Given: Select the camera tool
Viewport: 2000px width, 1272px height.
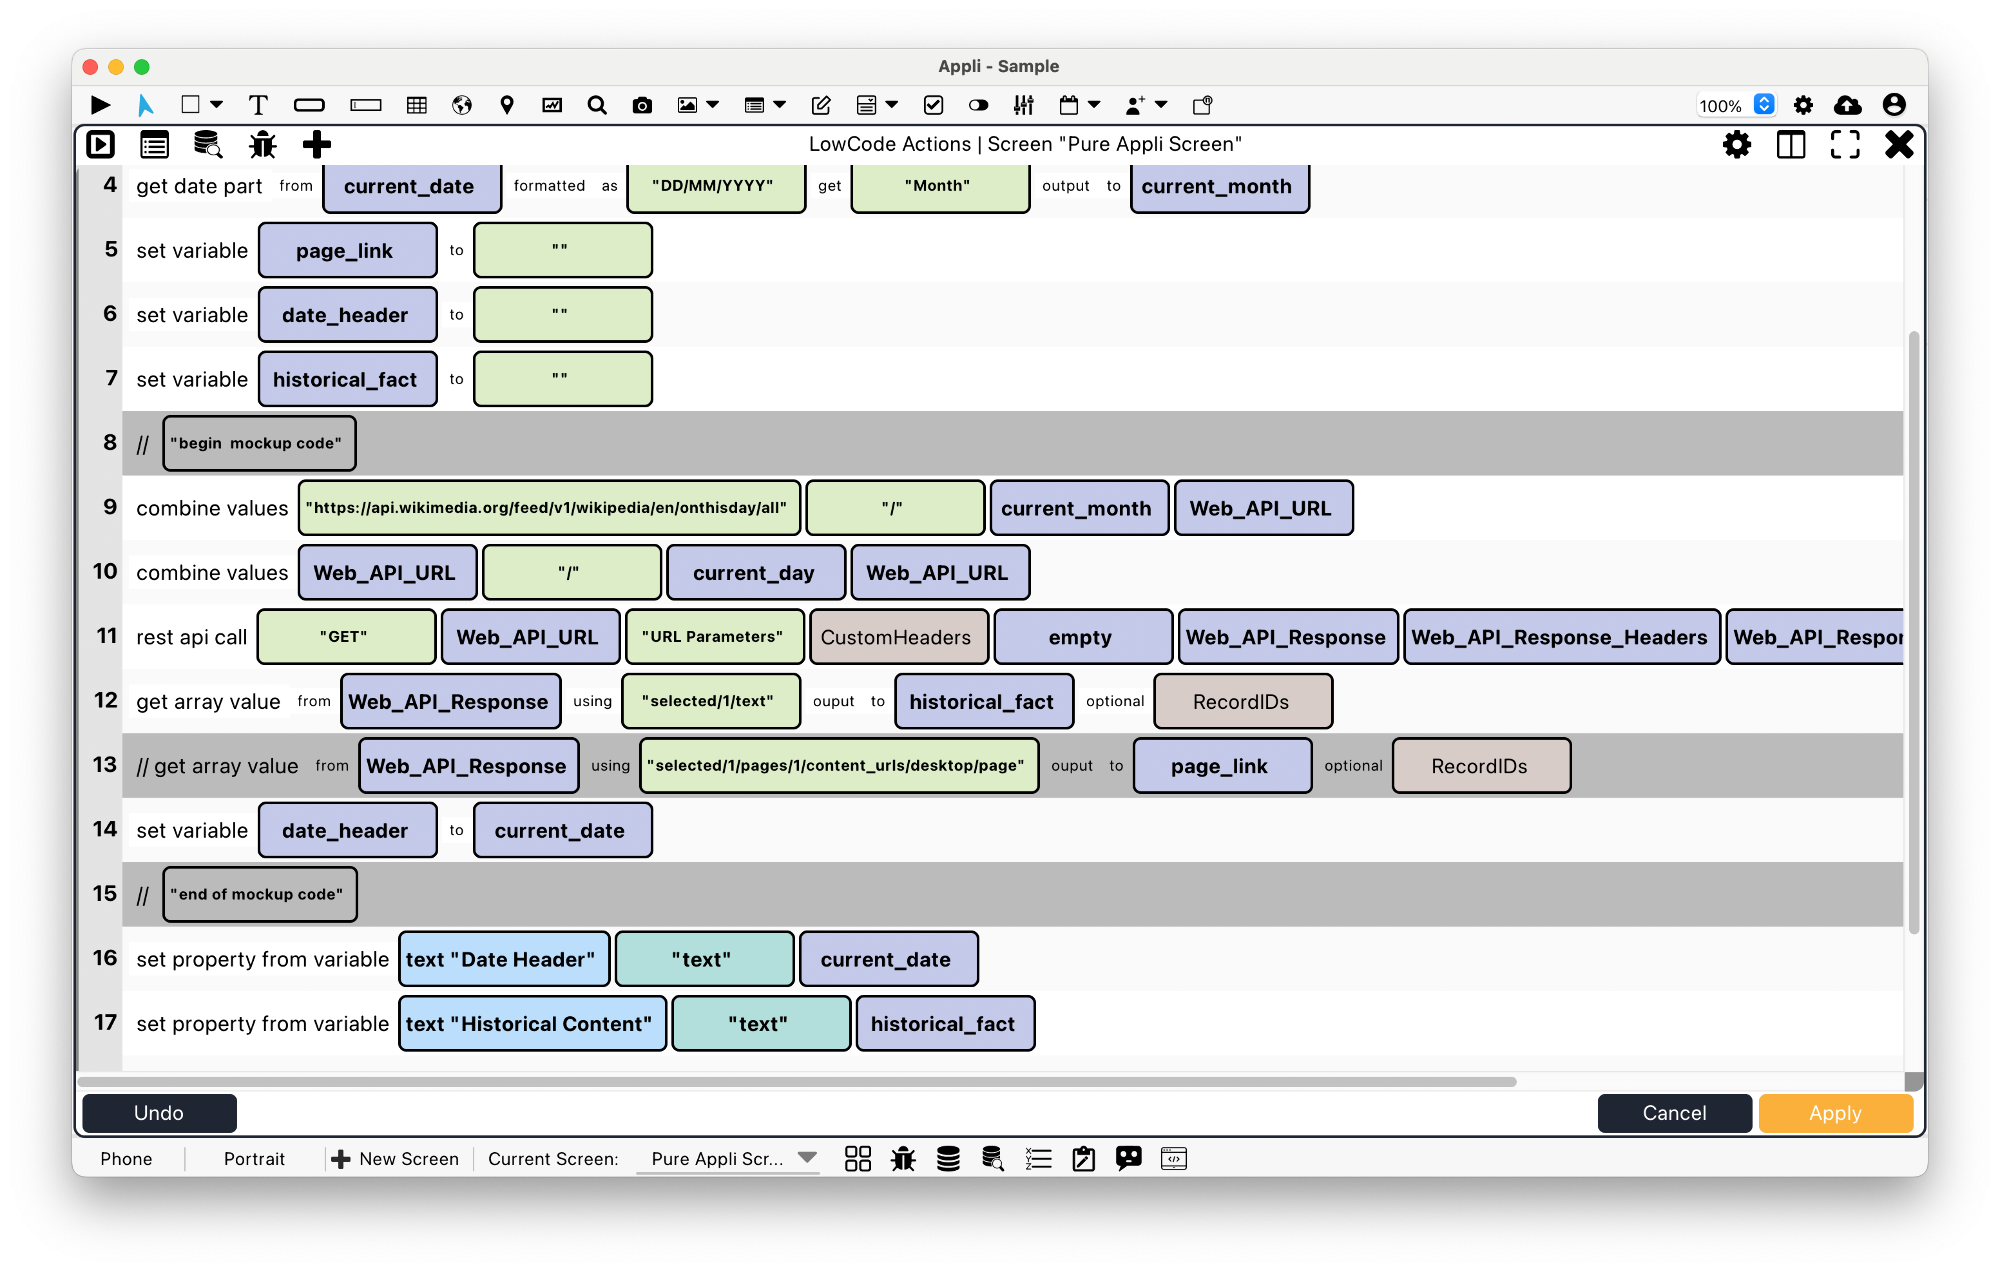Looking at the screenshot, I should 642,105.
